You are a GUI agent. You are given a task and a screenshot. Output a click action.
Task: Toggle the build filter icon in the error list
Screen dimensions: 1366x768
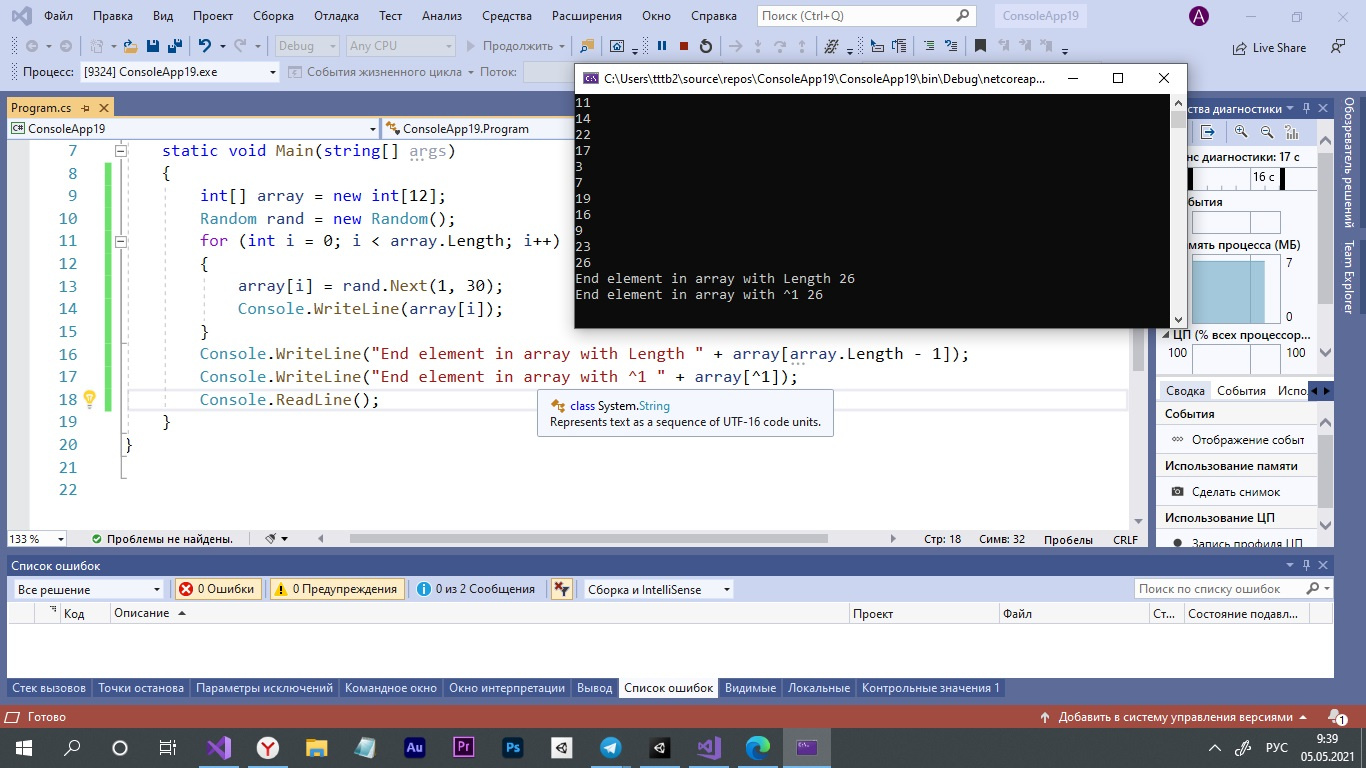(562, 589)
